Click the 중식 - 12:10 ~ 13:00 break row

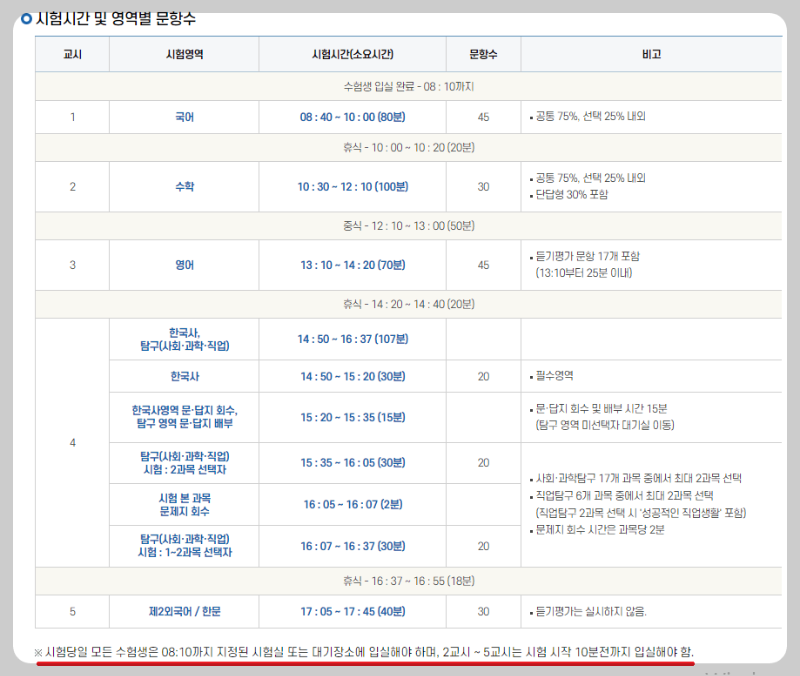tap(400, 226)
